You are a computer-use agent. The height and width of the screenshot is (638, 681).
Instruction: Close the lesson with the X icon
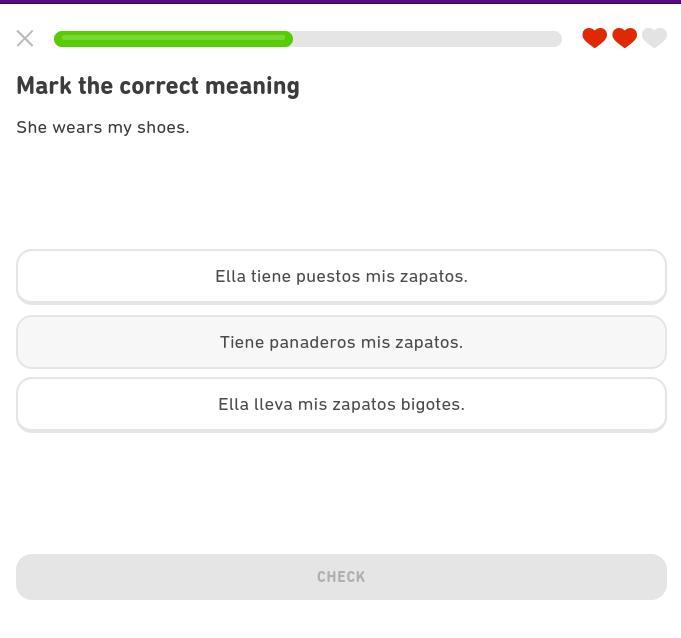pyautogui.click(x=25, y=39)
